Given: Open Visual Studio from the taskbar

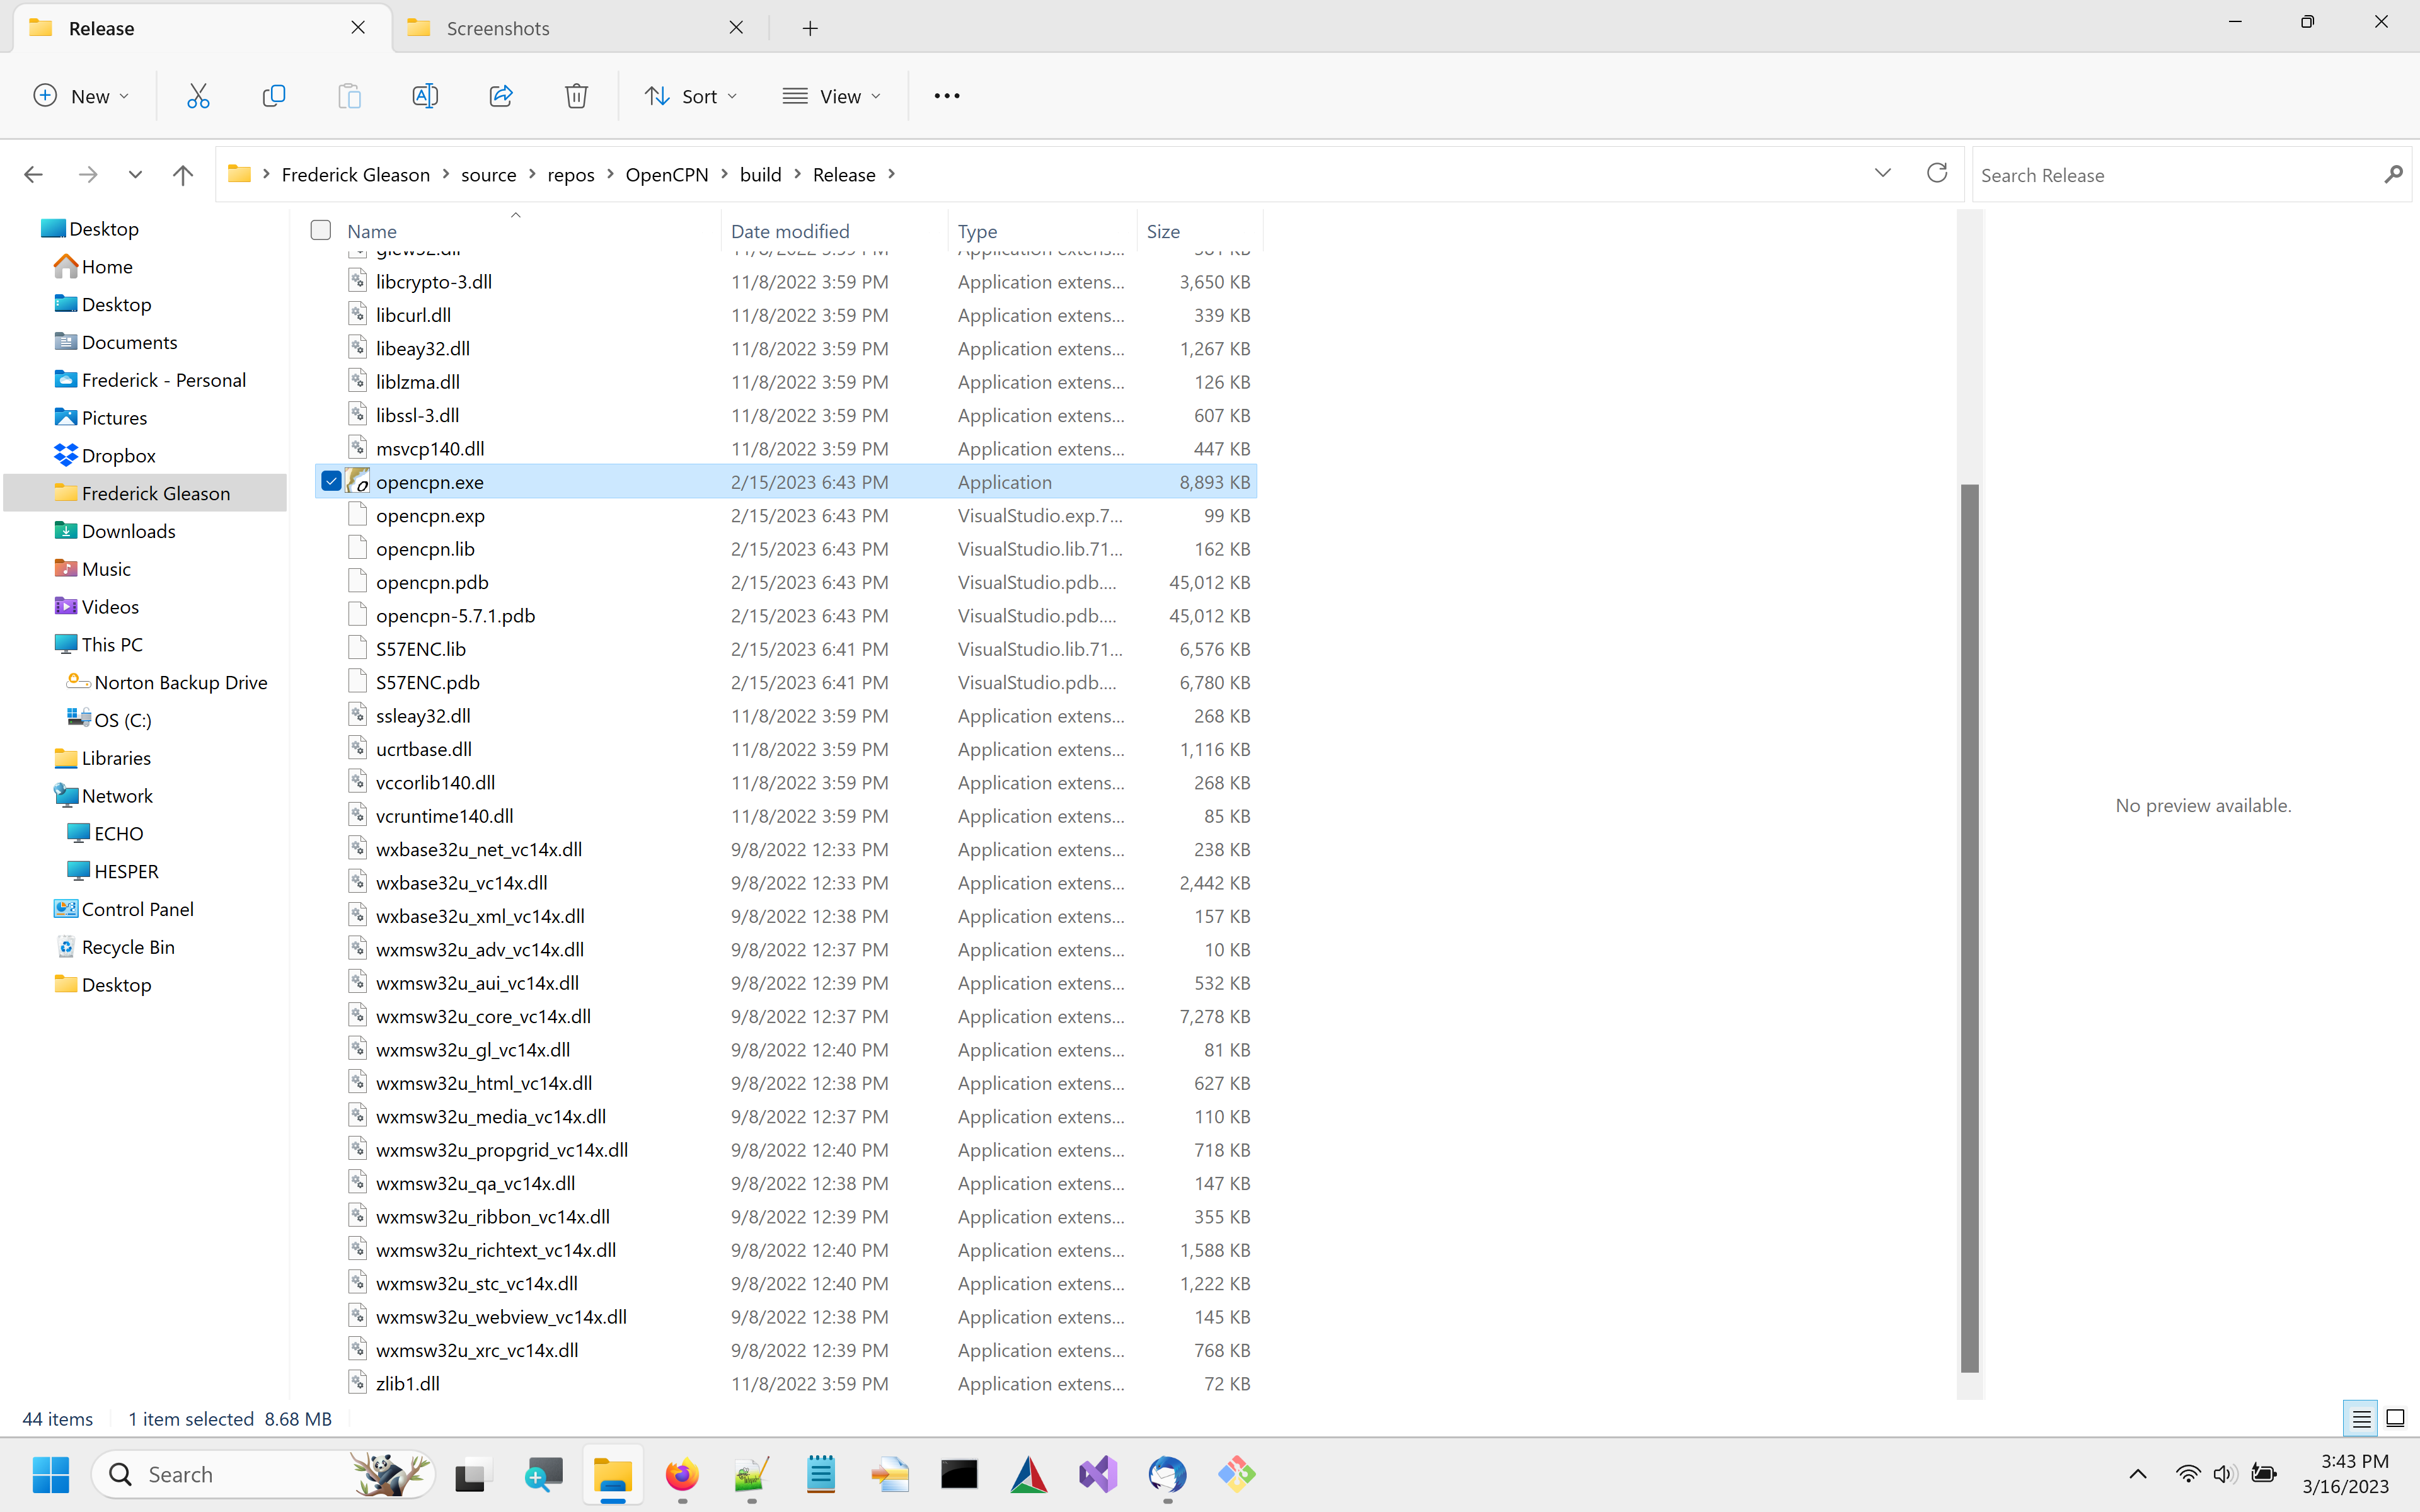Looking at the screenshot, I should (x=1097, y=1474).
